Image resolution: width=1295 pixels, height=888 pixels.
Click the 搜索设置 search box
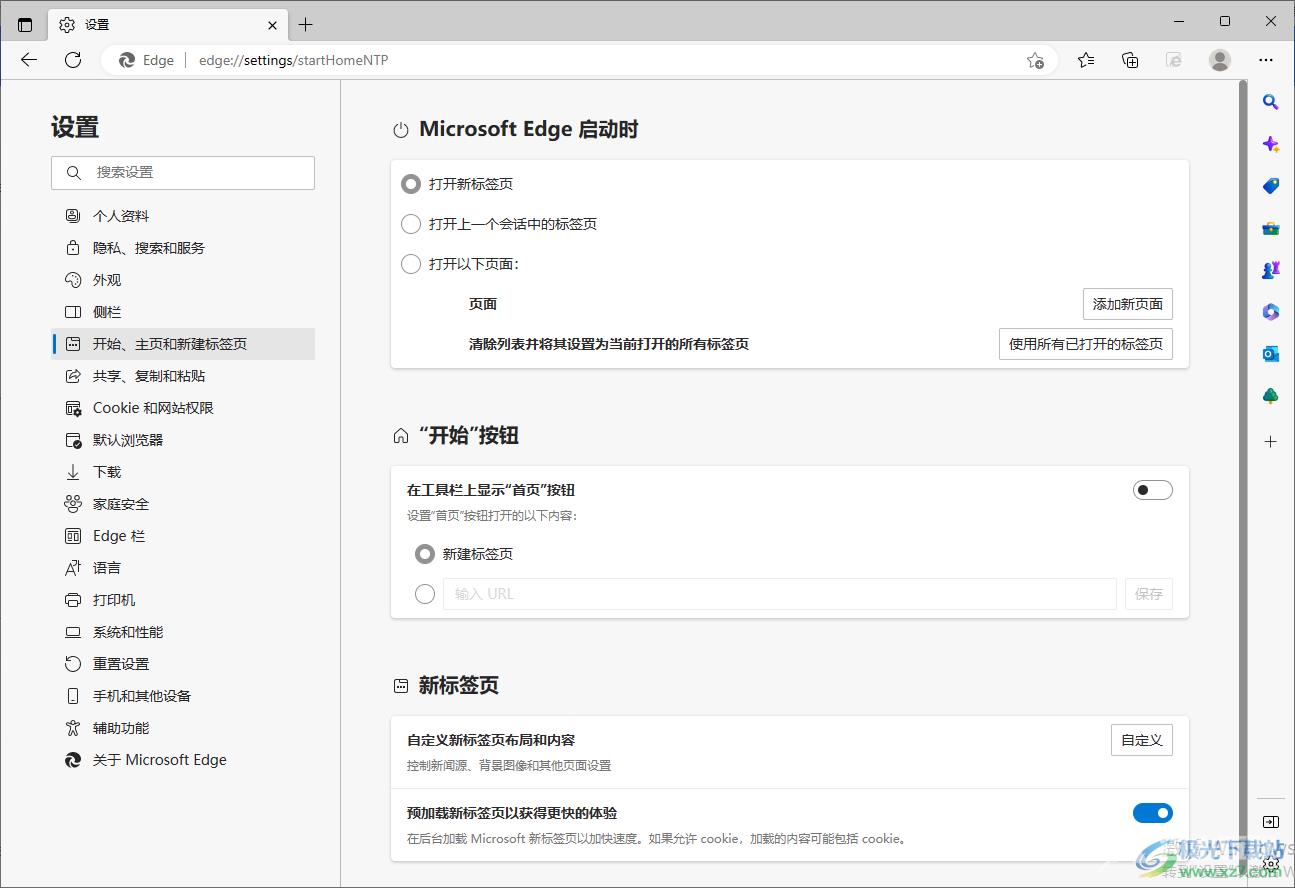coord(183,172)
